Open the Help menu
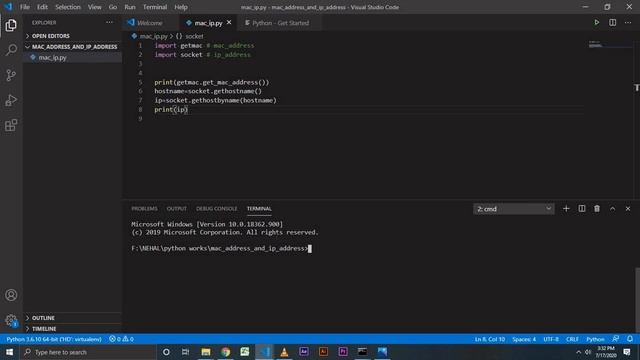 click(181, 7)
